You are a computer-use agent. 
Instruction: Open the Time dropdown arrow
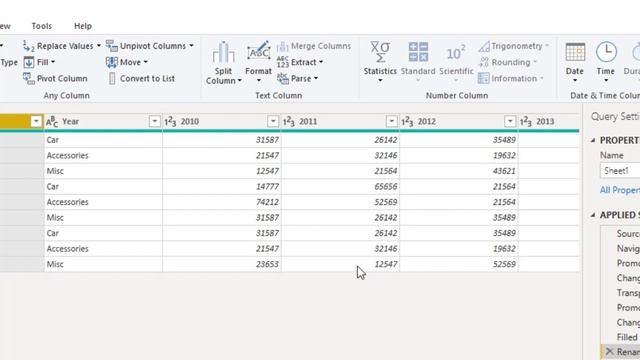[606, 80]
